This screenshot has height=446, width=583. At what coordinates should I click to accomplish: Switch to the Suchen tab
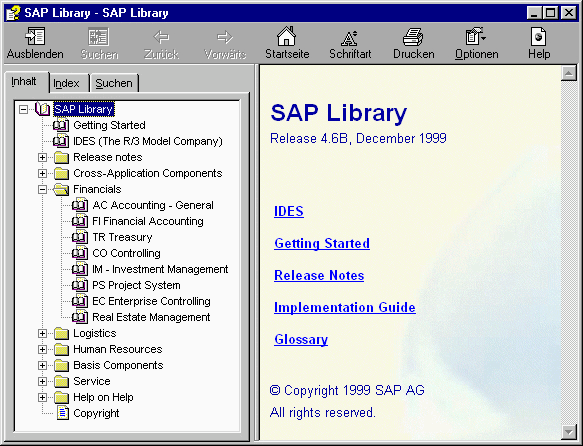[114, 83]
